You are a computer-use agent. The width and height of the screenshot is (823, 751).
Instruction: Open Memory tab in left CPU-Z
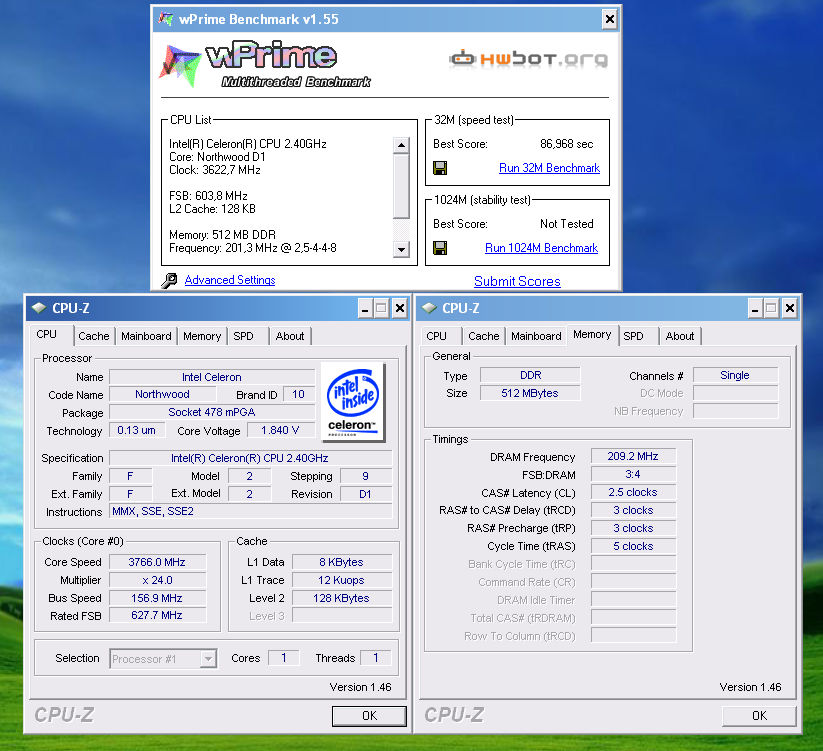202,336
